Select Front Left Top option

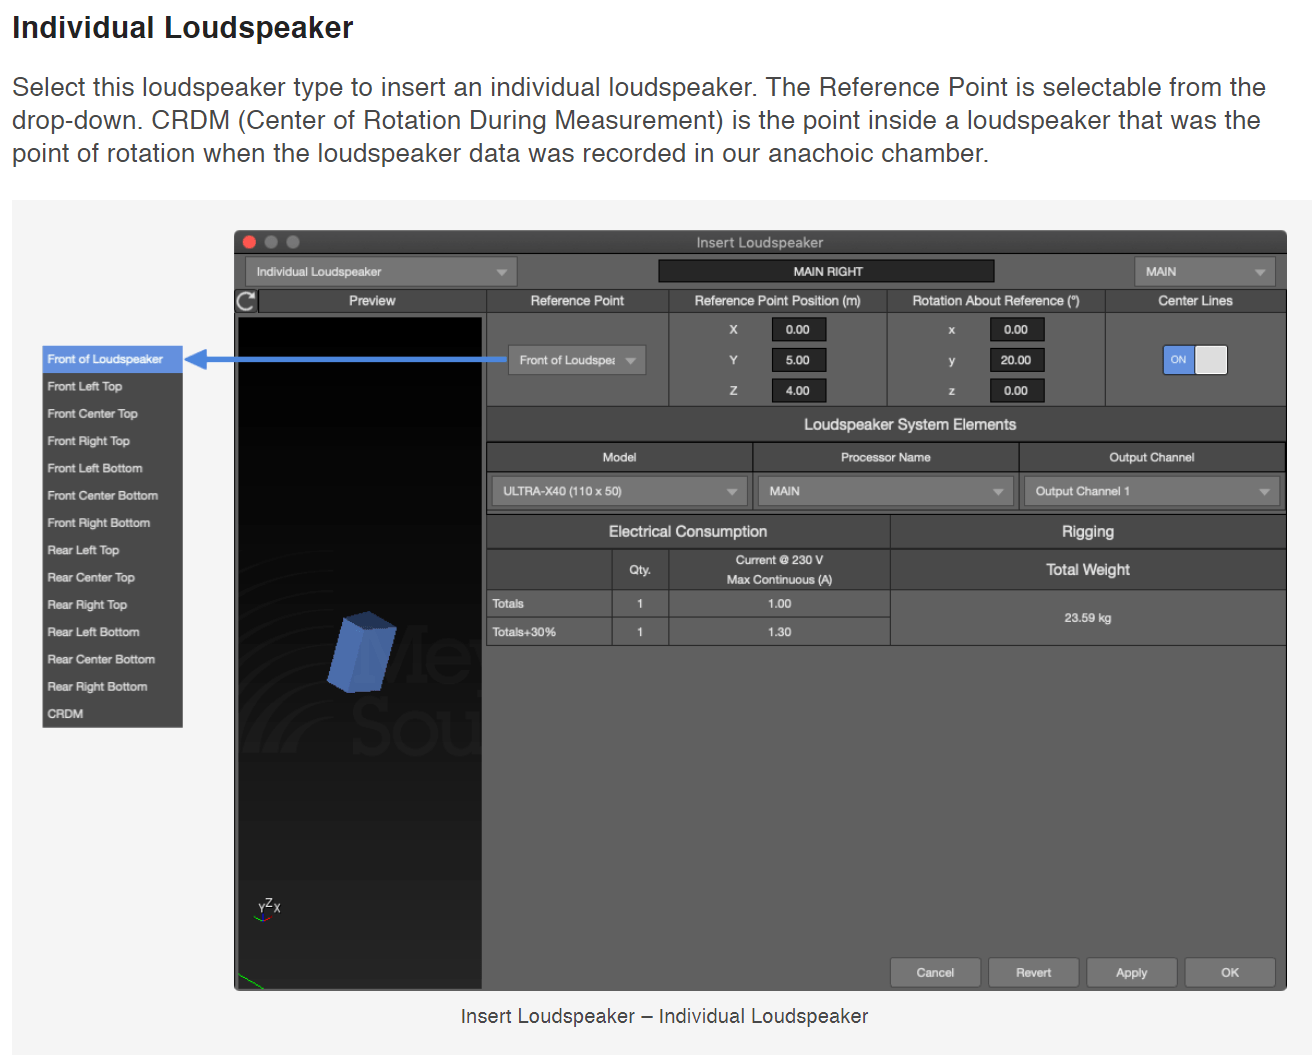click(x=112, y=386)
